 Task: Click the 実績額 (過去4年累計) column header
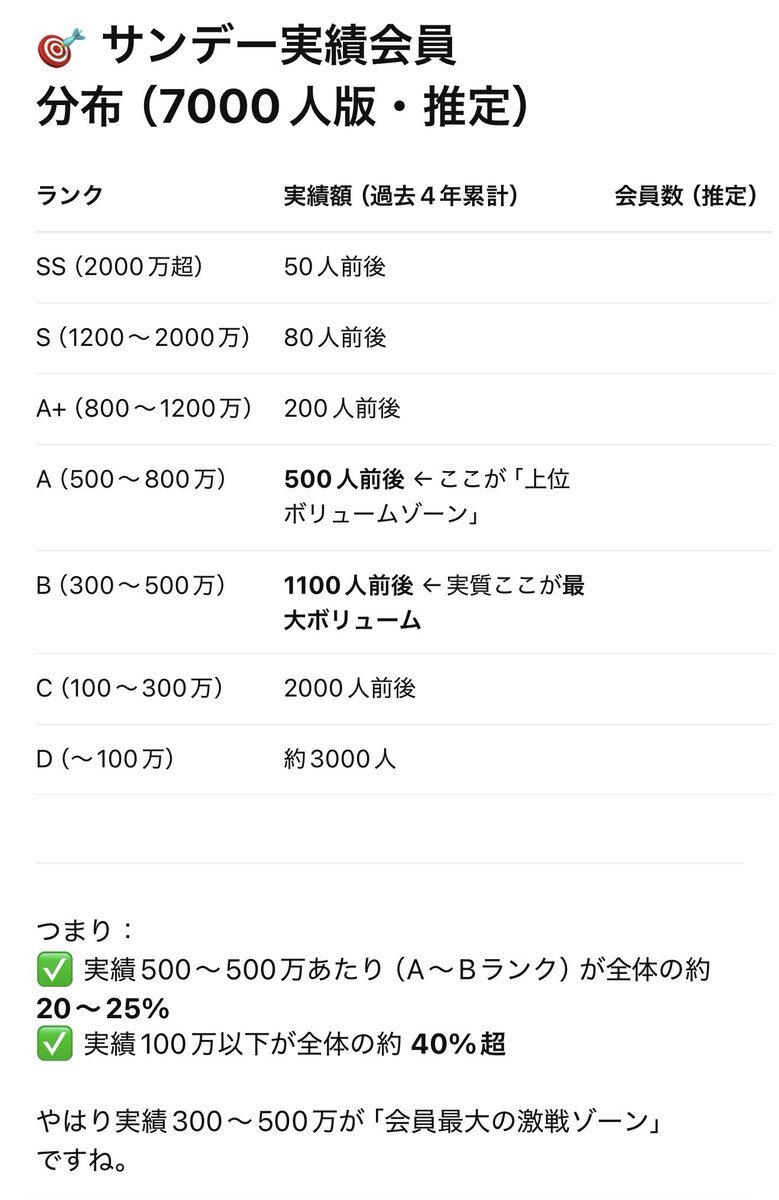[x=401, y=196]
